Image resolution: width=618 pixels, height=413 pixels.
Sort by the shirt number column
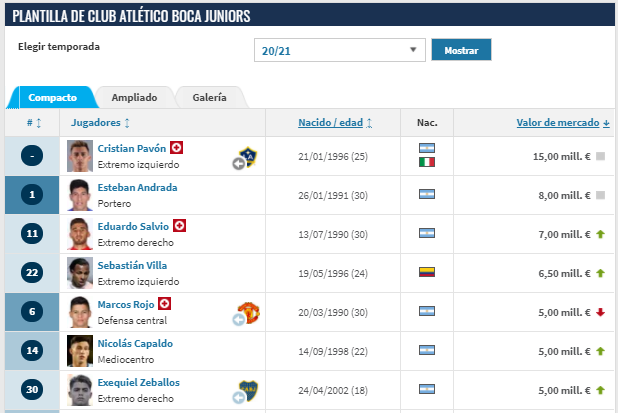[x=34, y=122]
